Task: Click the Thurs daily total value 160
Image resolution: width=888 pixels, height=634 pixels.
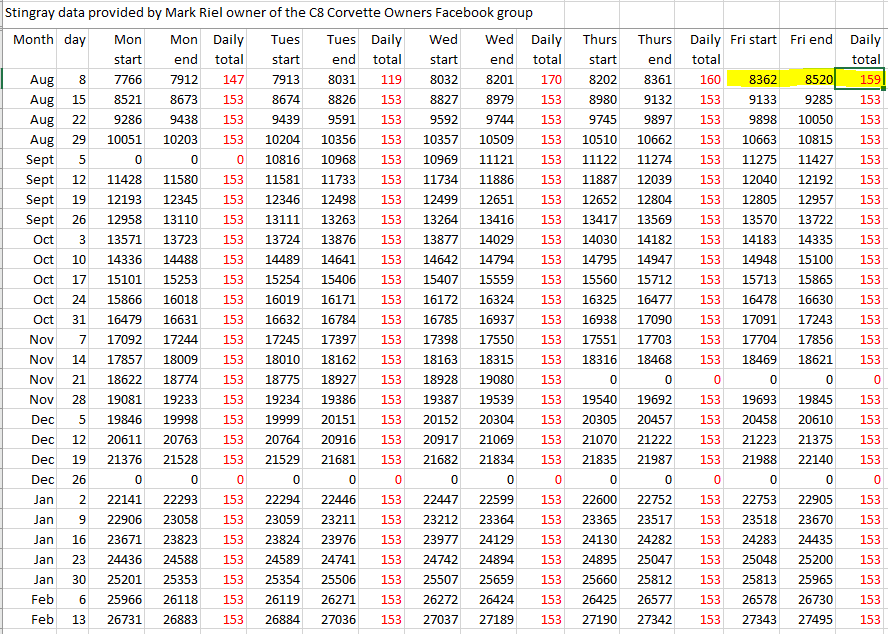Action: tap(708, 80)
